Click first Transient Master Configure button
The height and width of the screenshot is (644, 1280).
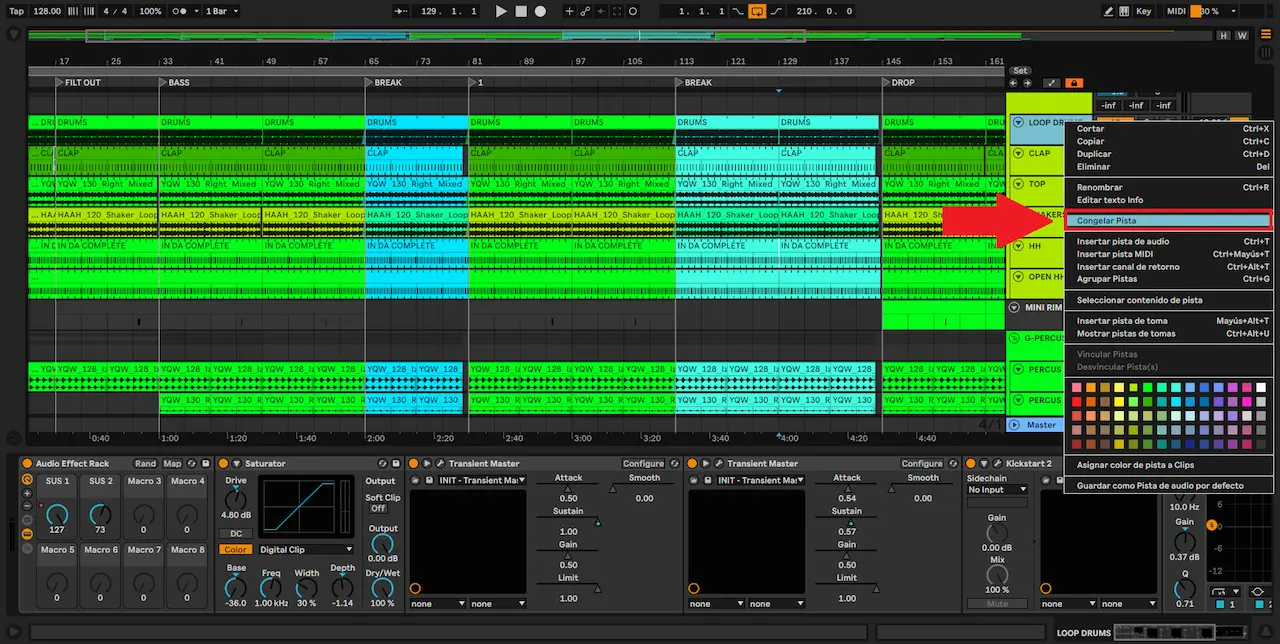coord(643,463)
